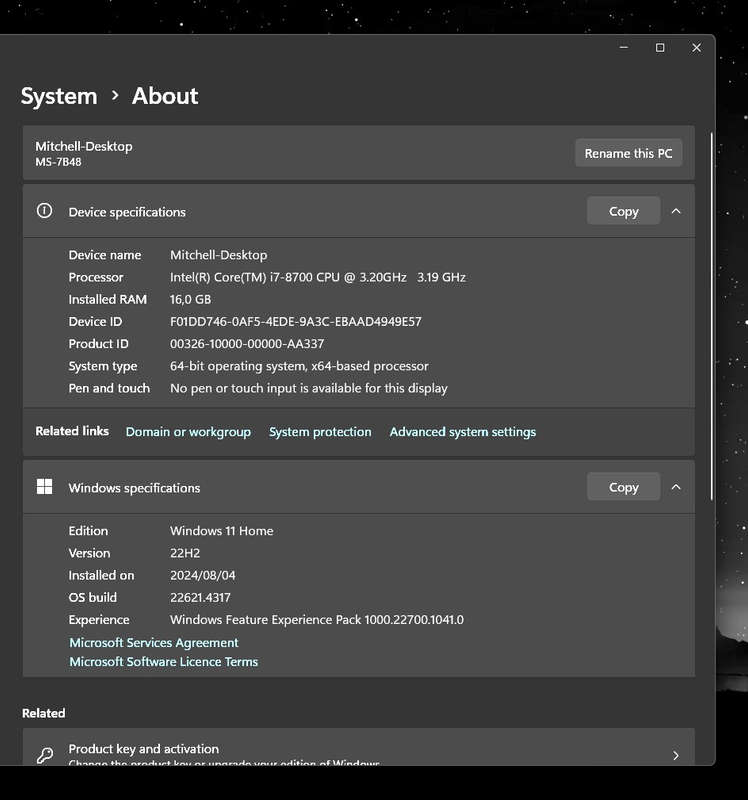
Task: Collapse the Device specifications section
Action: [x=676, y=211]
